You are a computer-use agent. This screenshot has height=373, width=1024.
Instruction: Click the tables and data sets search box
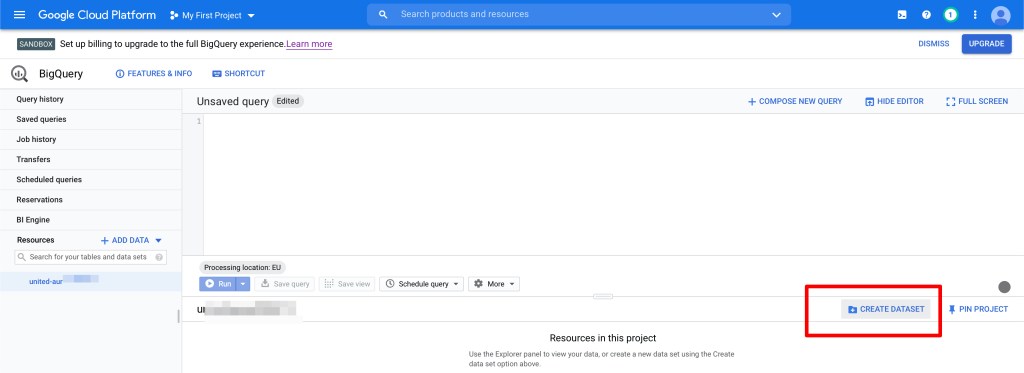tap(90, 257)
